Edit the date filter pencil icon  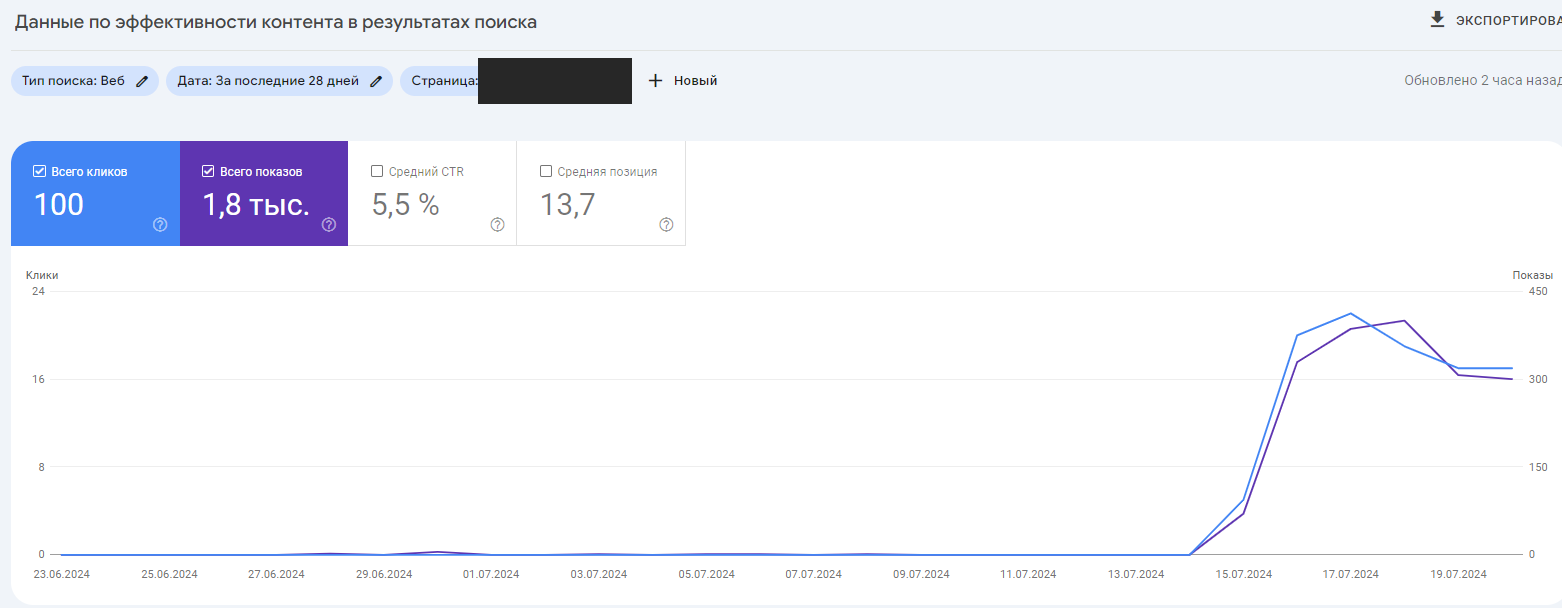[x=376, y=81]
